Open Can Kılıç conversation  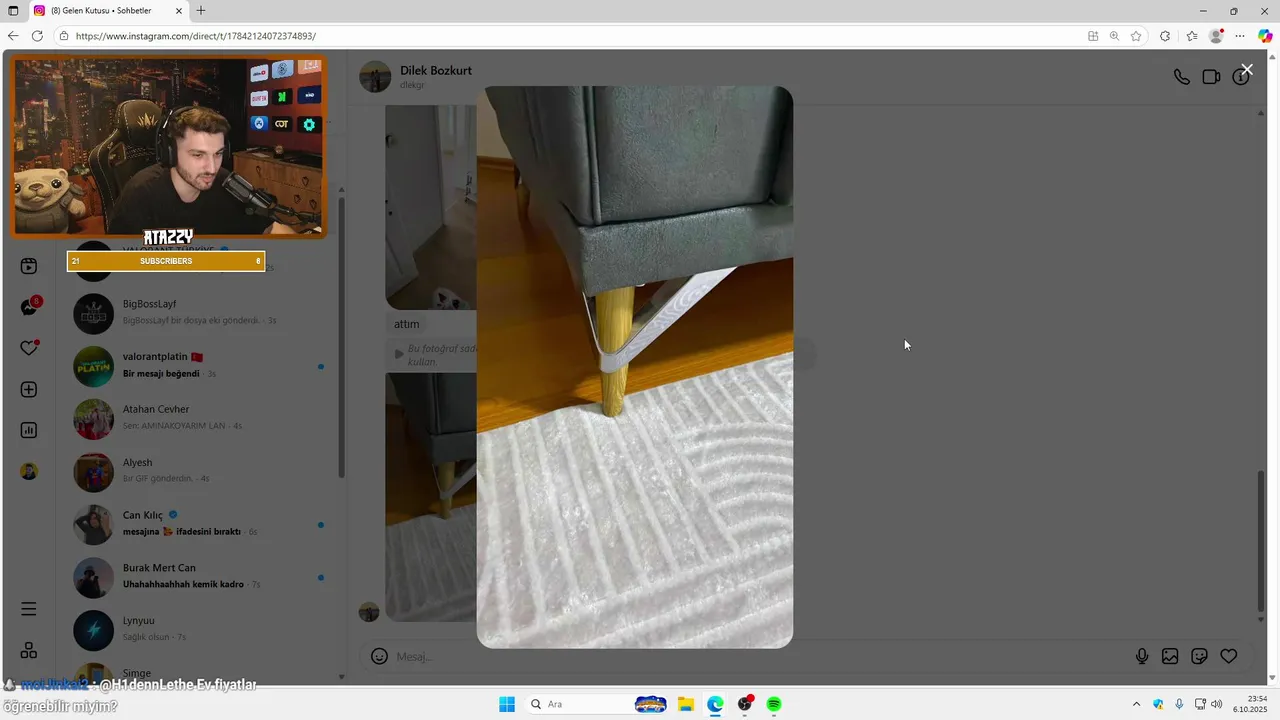[x=200, y=523]
